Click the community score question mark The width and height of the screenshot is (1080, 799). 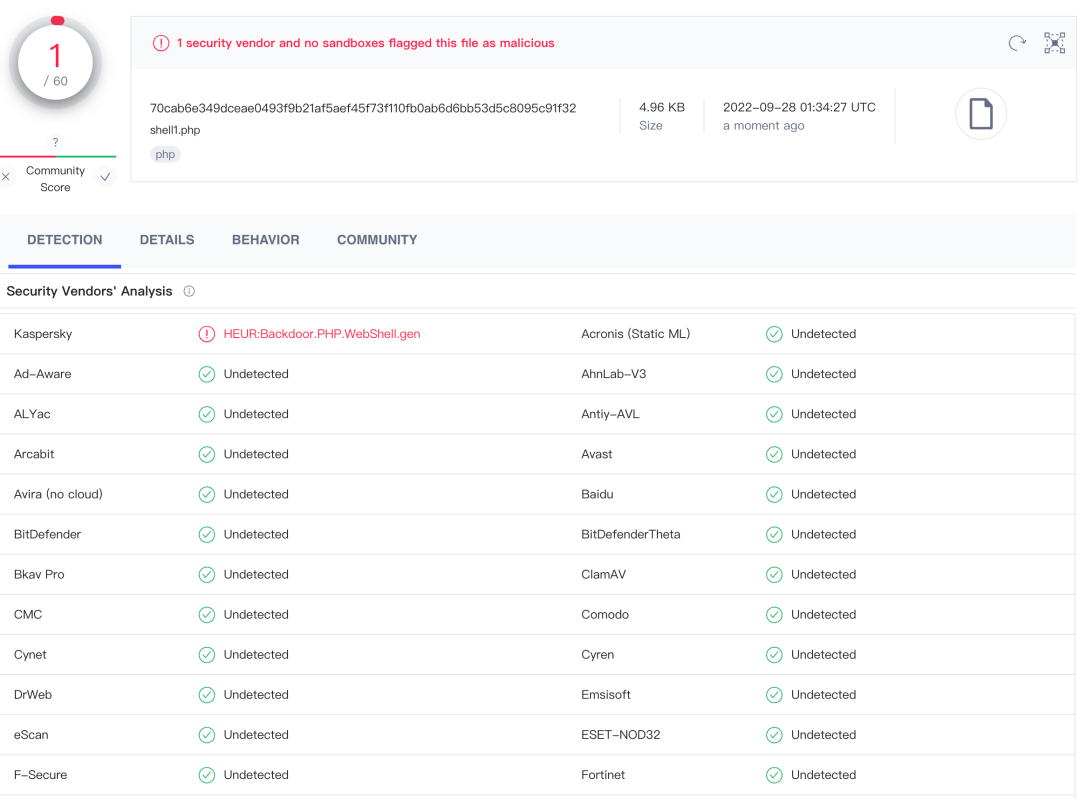click(56, 143)
